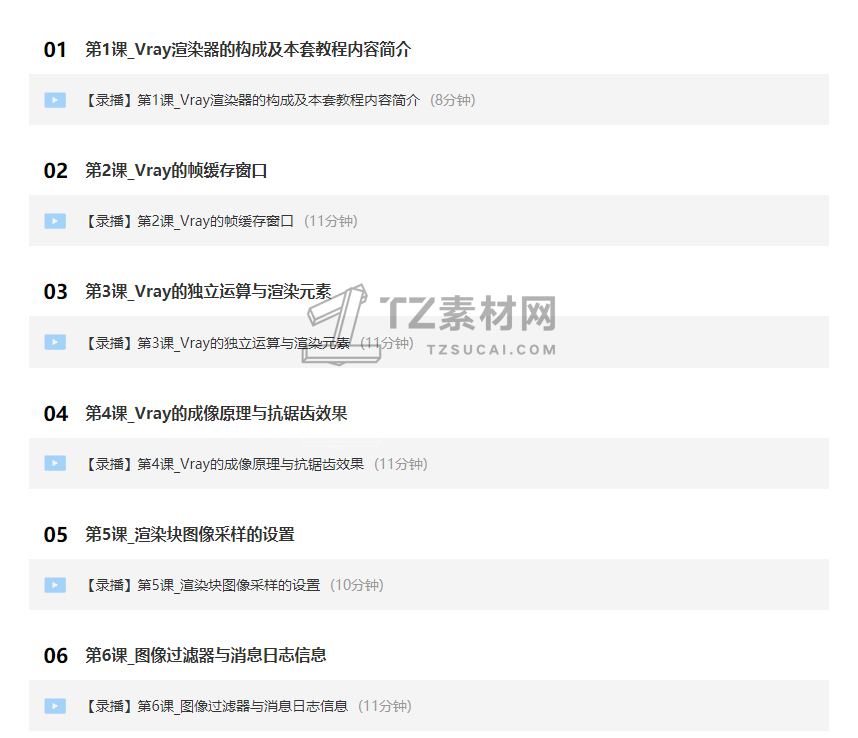
Task: Click the (11分钟) duration of 第4课
Action: coord(401,464)
